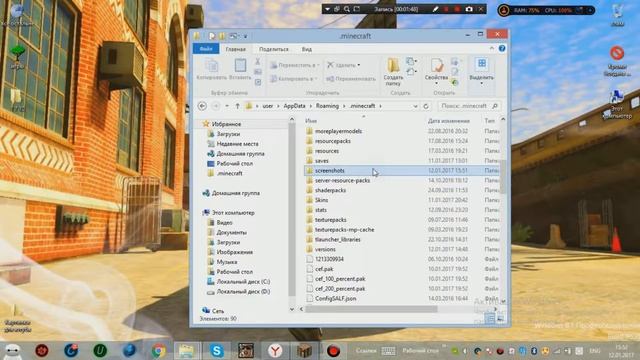Select Домашняя группа tree node
640x360 pixels.
tap(236, 193)
